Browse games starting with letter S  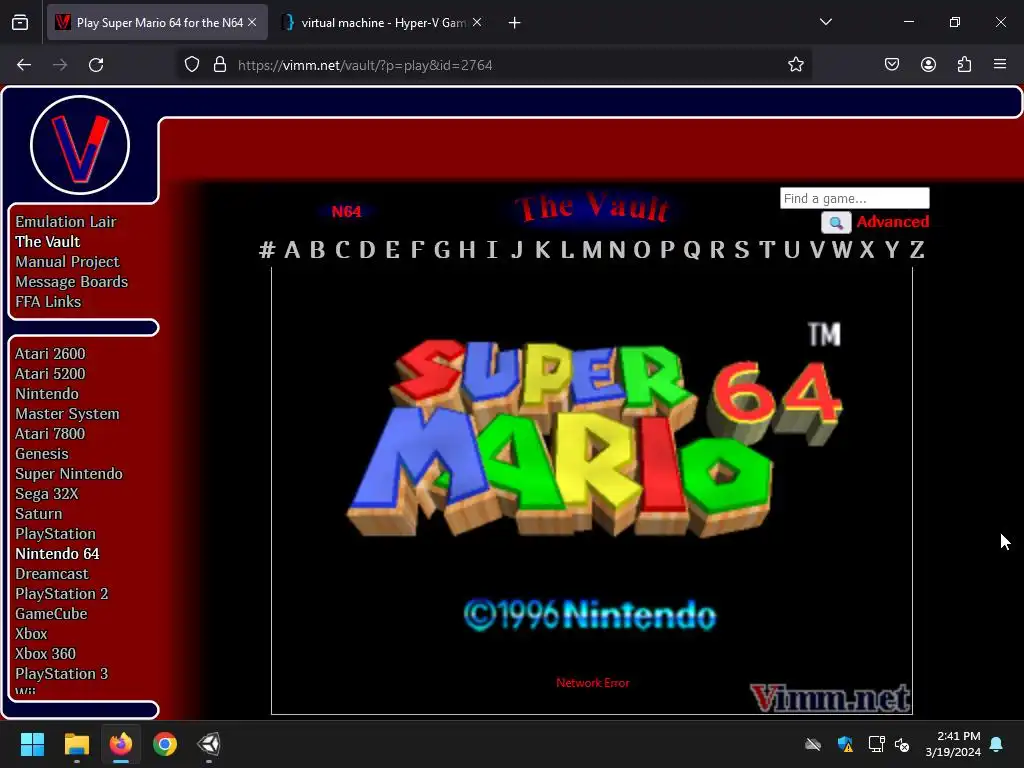click(741, 249)
